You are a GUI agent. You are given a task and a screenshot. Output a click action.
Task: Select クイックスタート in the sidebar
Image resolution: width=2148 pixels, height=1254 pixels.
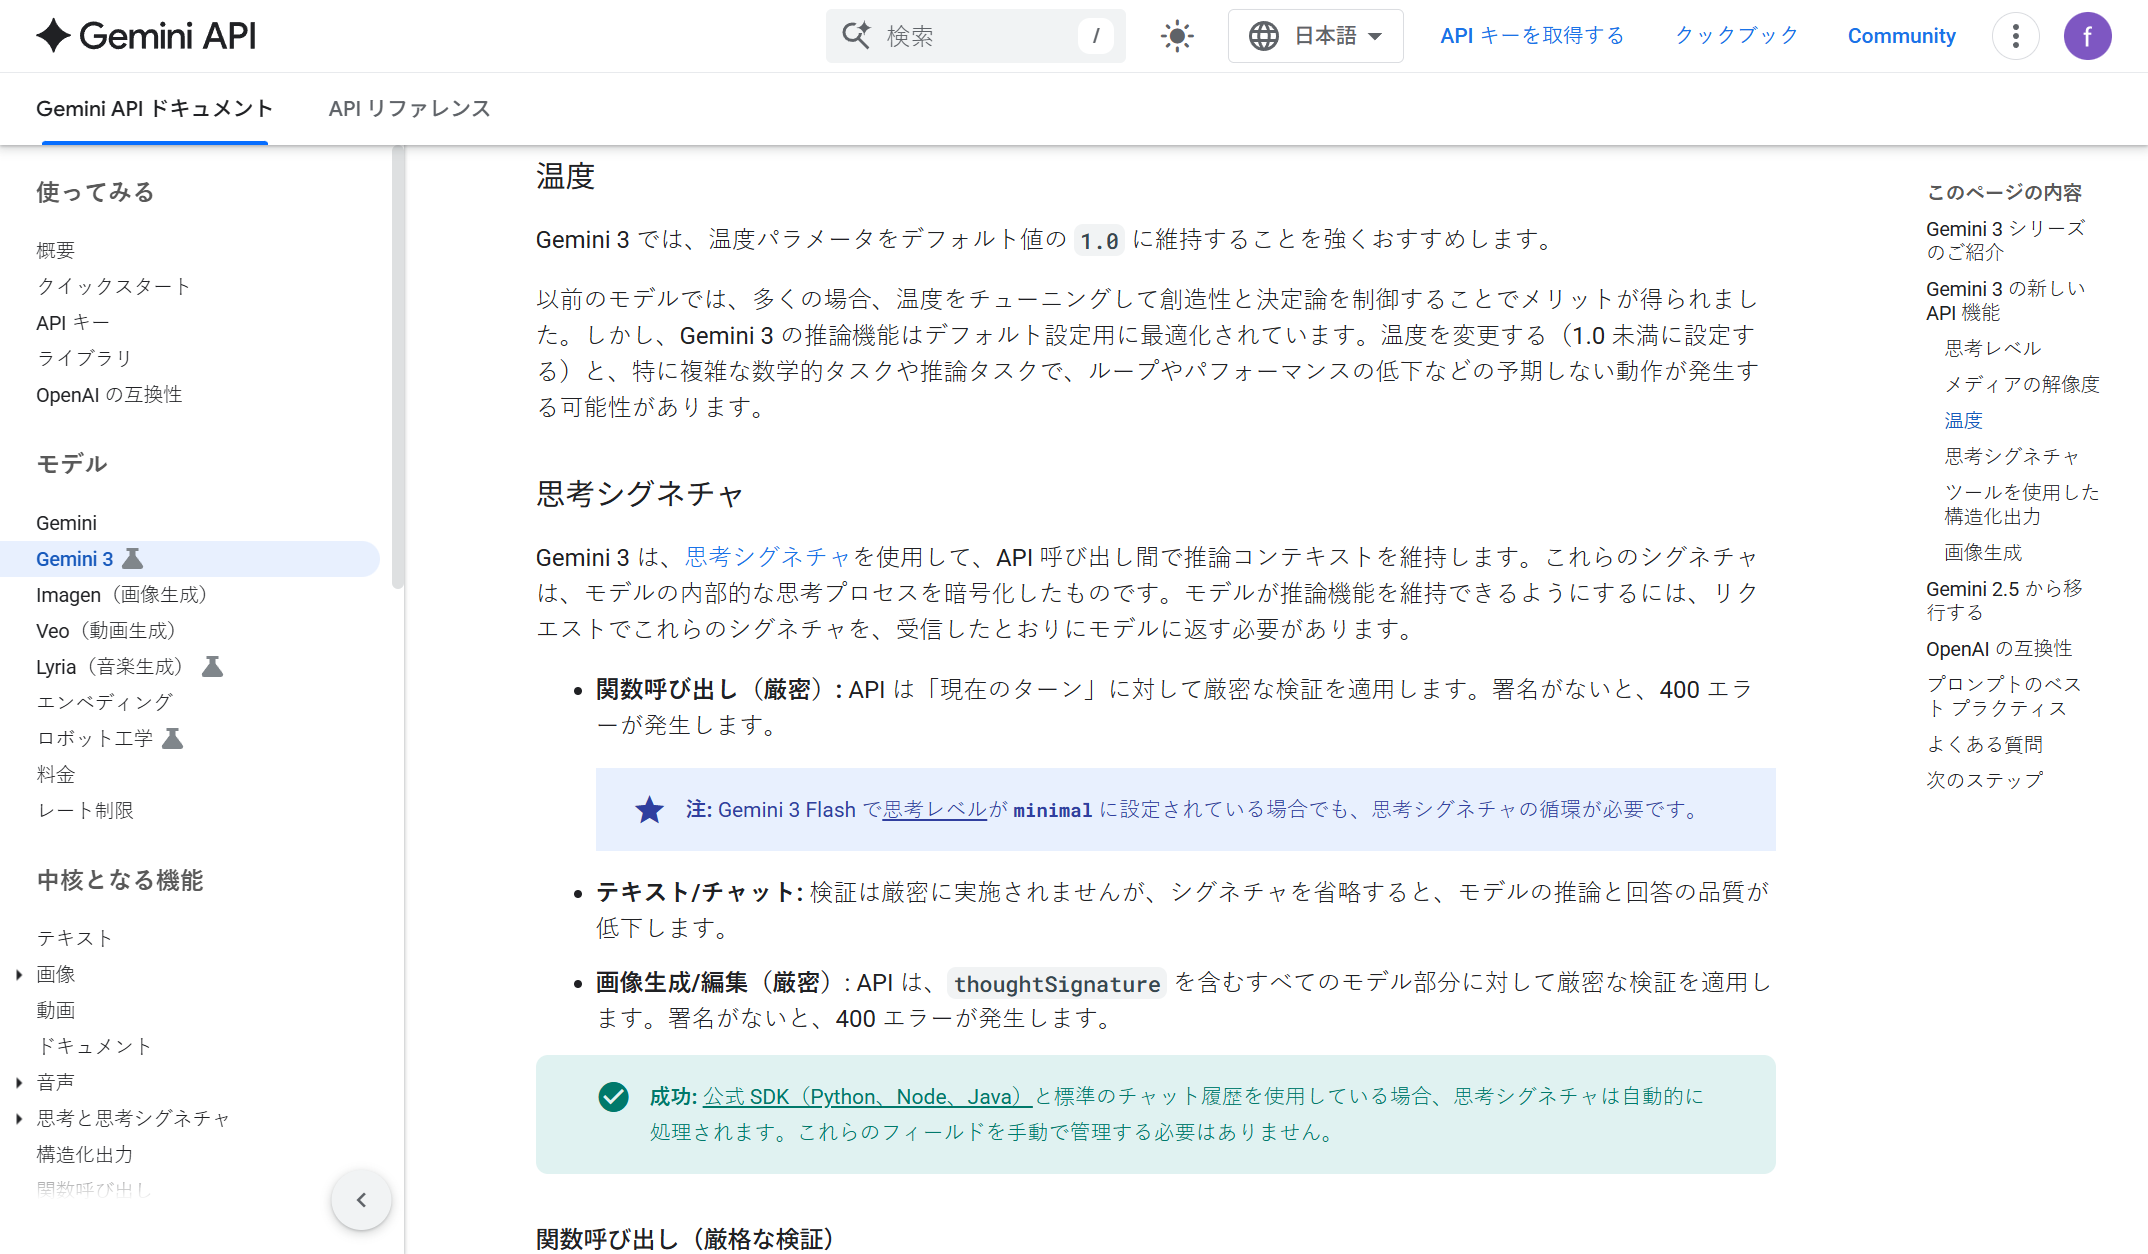[113, 286]
